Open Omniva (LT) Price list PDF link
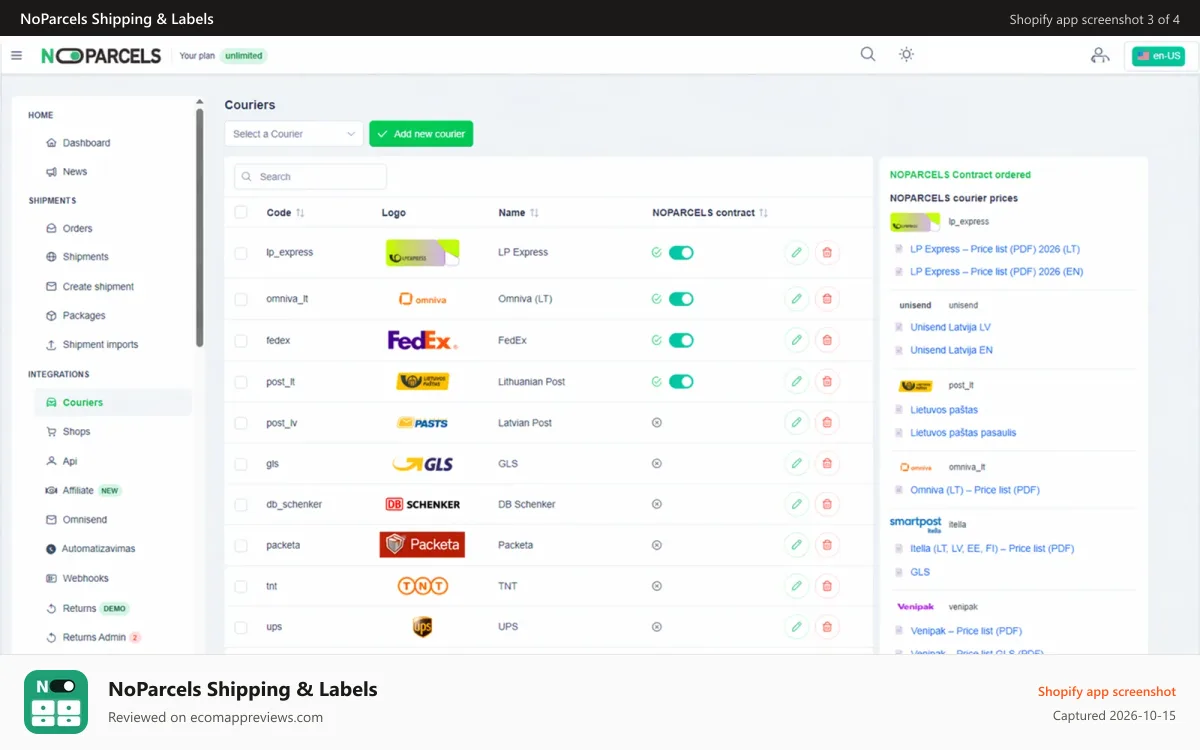This screenshot has height=750, width=1200. (975, 490)
